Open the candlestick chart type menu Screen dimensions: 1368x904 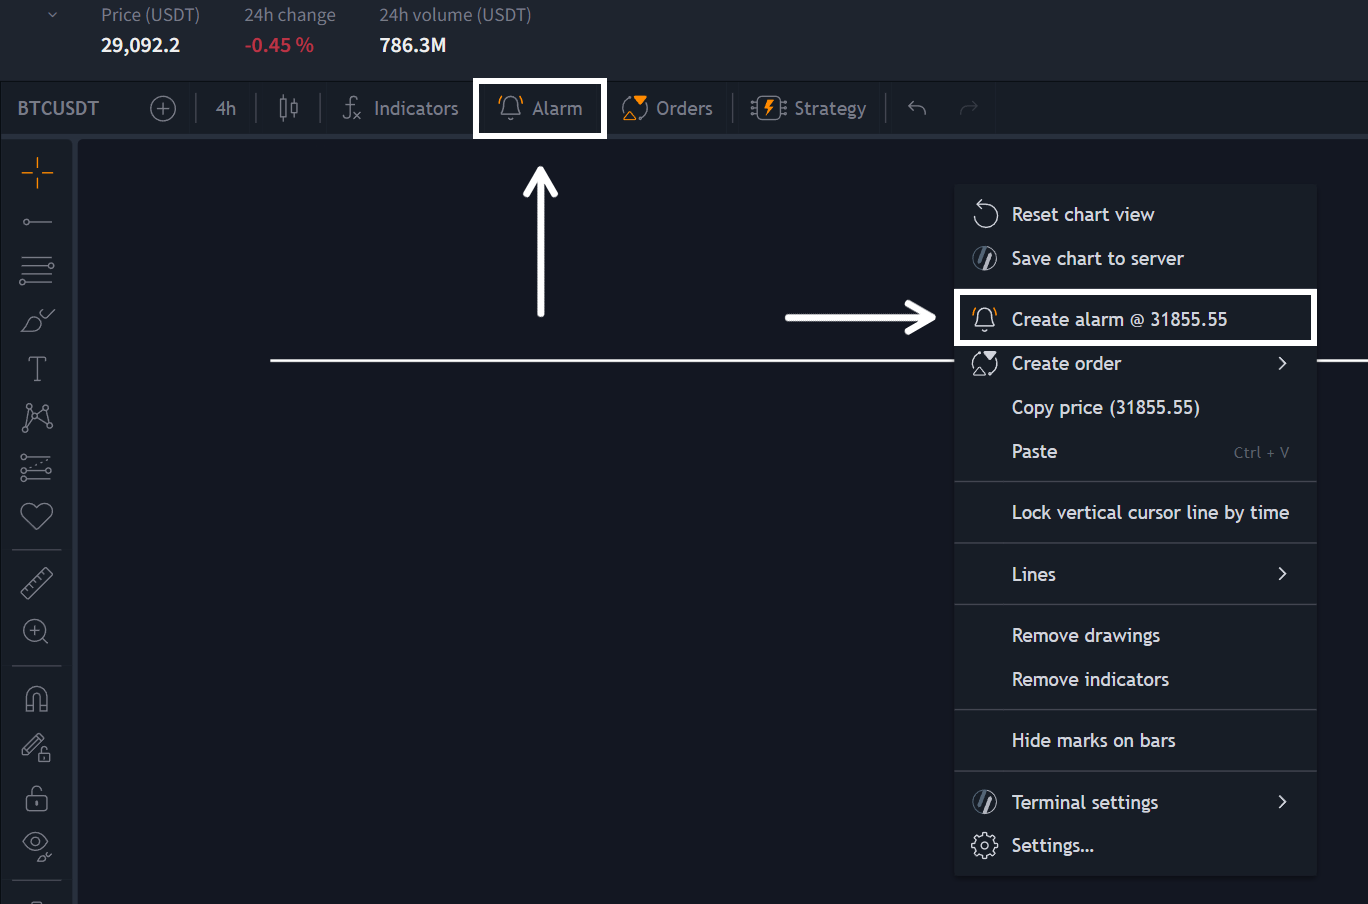[x=288, y=108]
